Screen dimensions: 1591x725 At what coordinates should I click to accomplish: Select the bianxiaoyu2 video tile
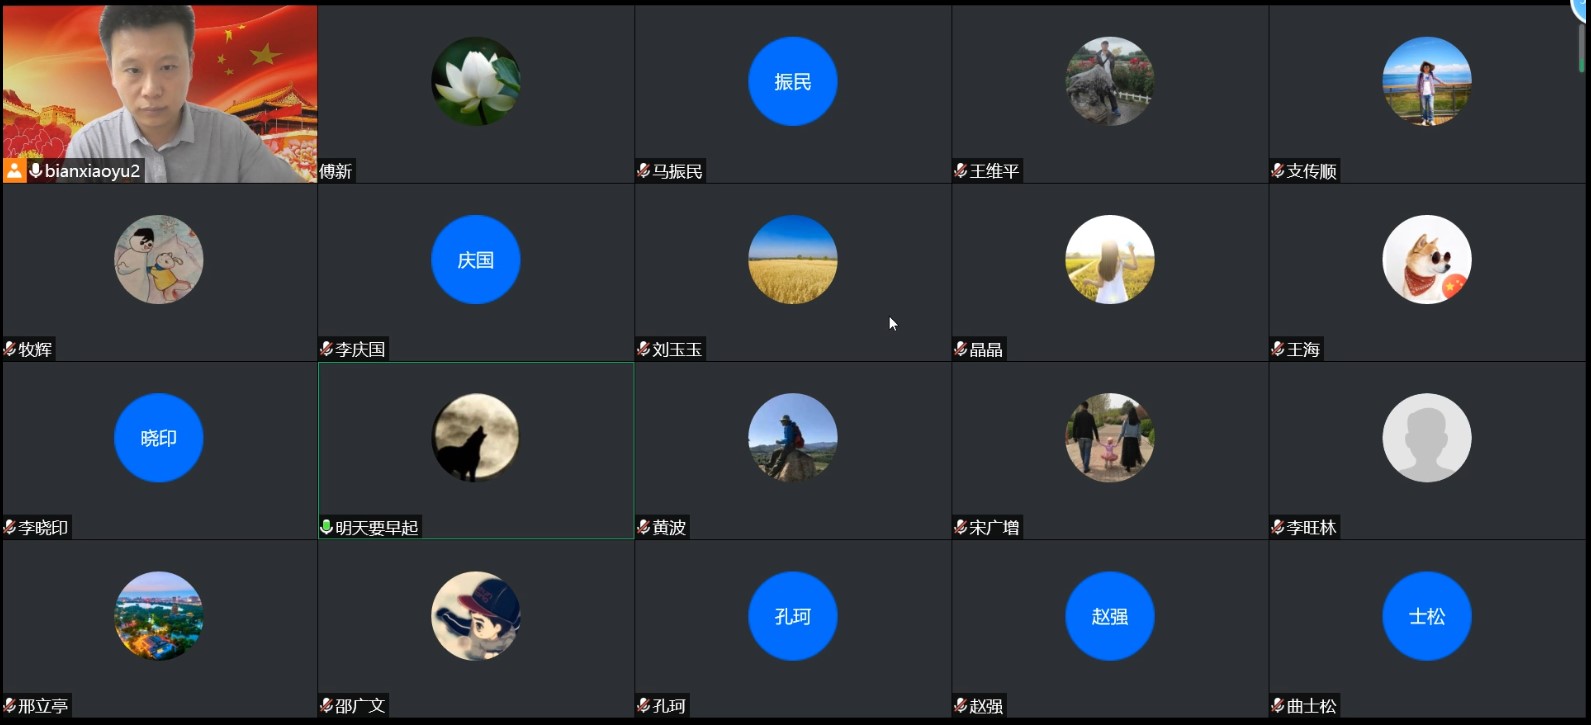pos(160,90)
